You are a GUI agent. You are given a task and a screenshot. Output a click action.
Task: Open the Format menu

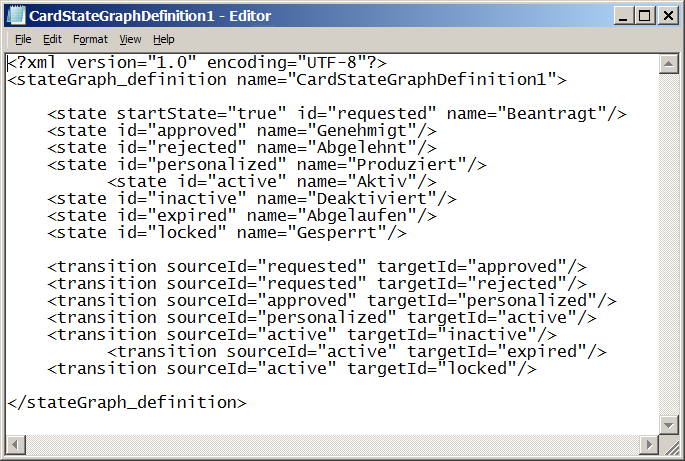click(90, 39)
